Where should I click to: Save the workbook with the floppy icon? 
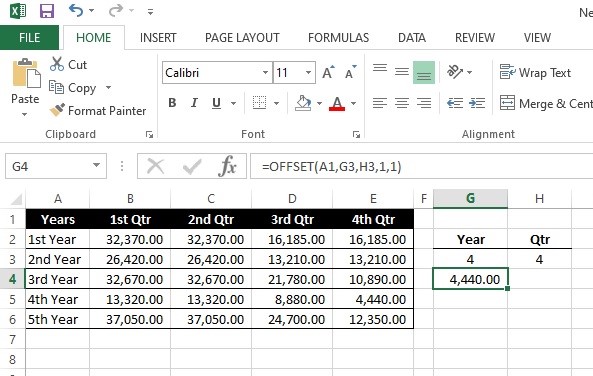tap(47, 11)
